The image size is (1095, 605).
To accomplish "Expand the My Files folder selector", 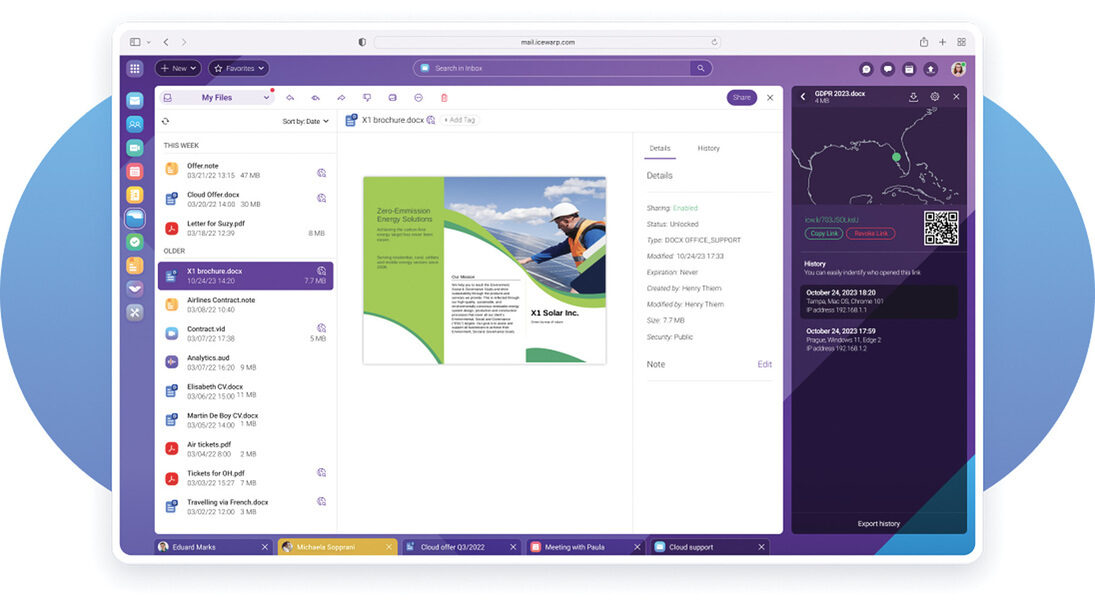I will 217,98.
